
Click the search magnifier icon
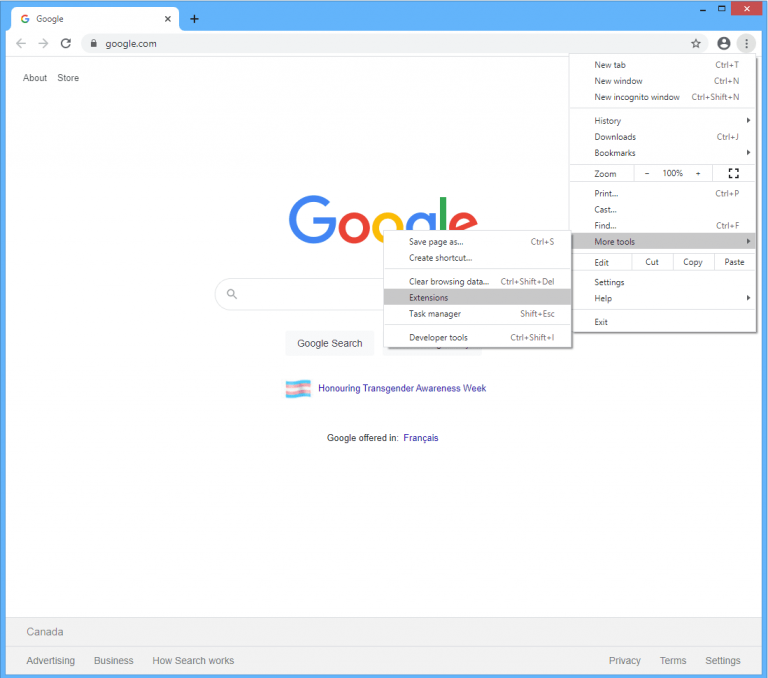pyautogui.click(x=232, y=294)
